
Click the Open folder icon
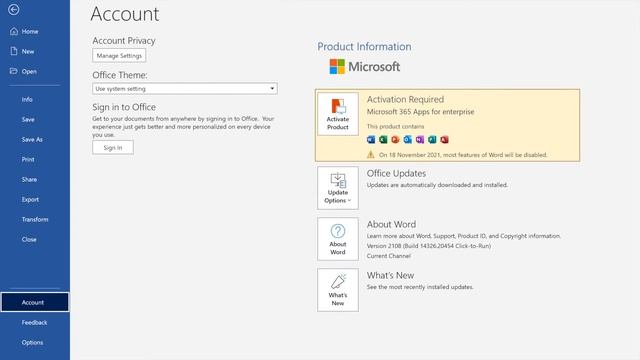coord(13,71)
